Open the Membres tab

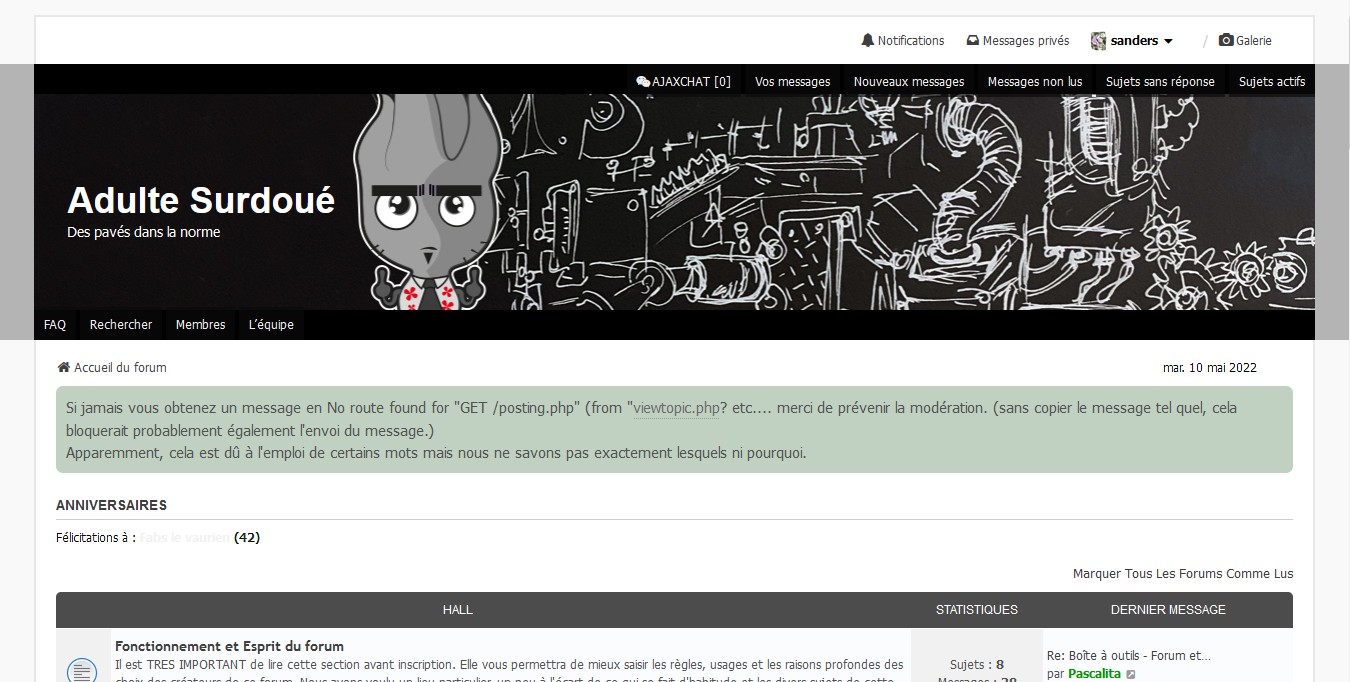click(200, 325)
